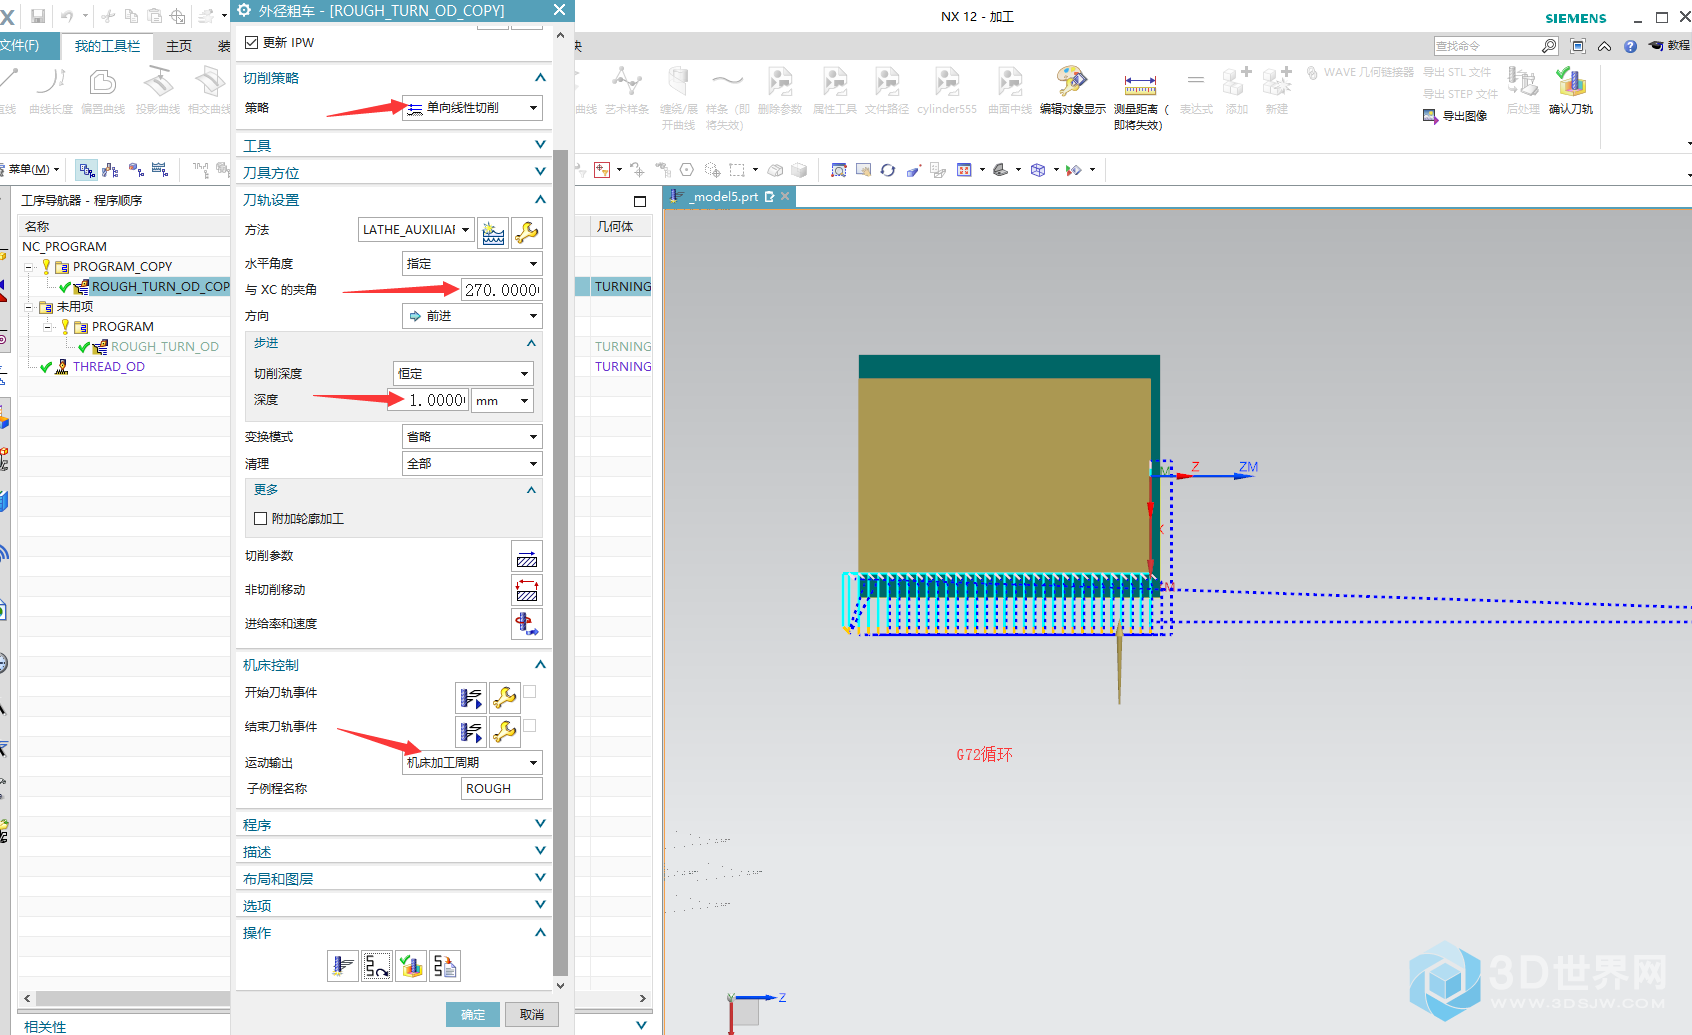Switch to My Toolbar (我的工具栏) tab
The height and width of the screenshot is (1035, 1692).
(x=107, y=46)
